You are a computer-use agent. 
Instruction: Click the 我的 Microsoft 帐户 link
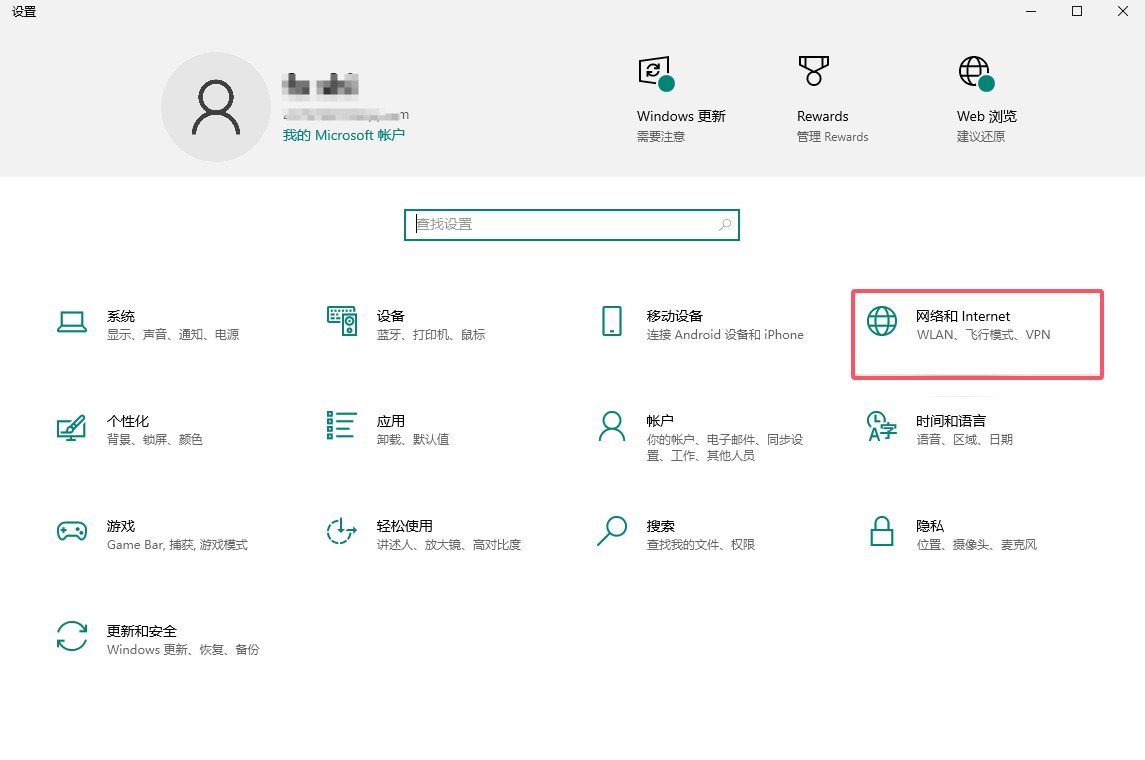click(x=343, y=135)
